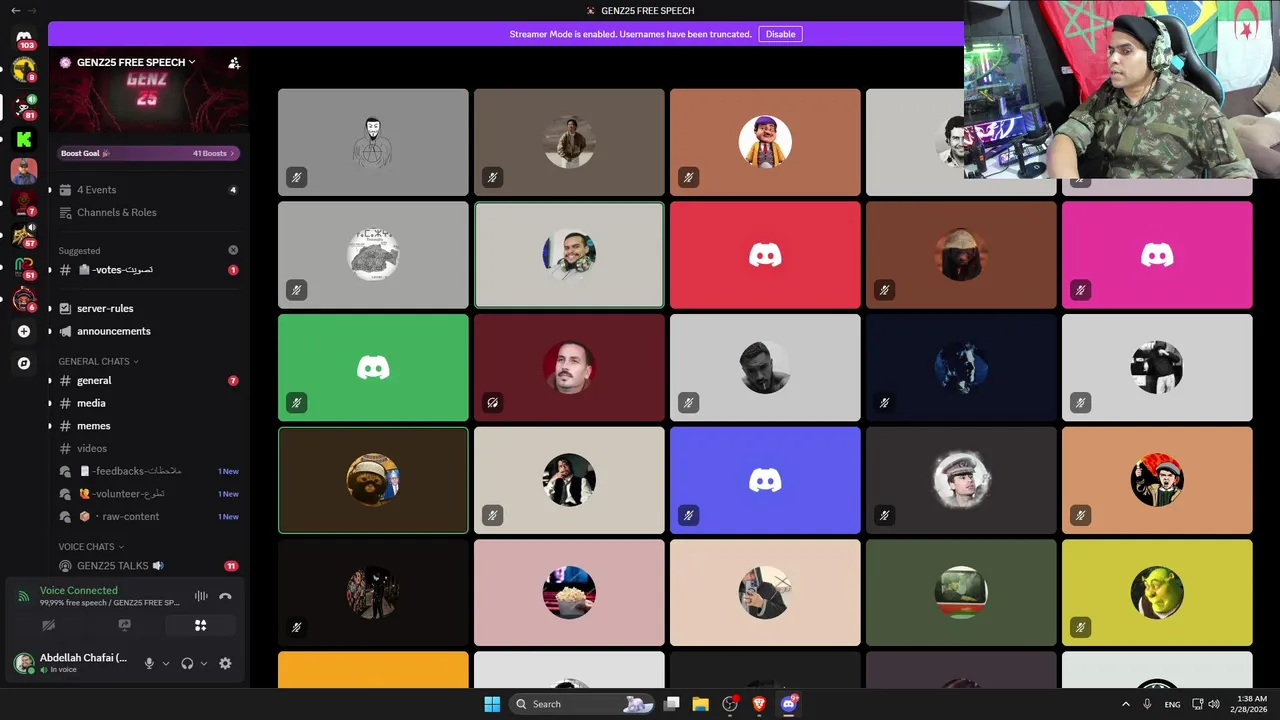The width and height of the screenshot is (1280, 720).
Task: Open the general text channel
Action: (x=149, y=380)
